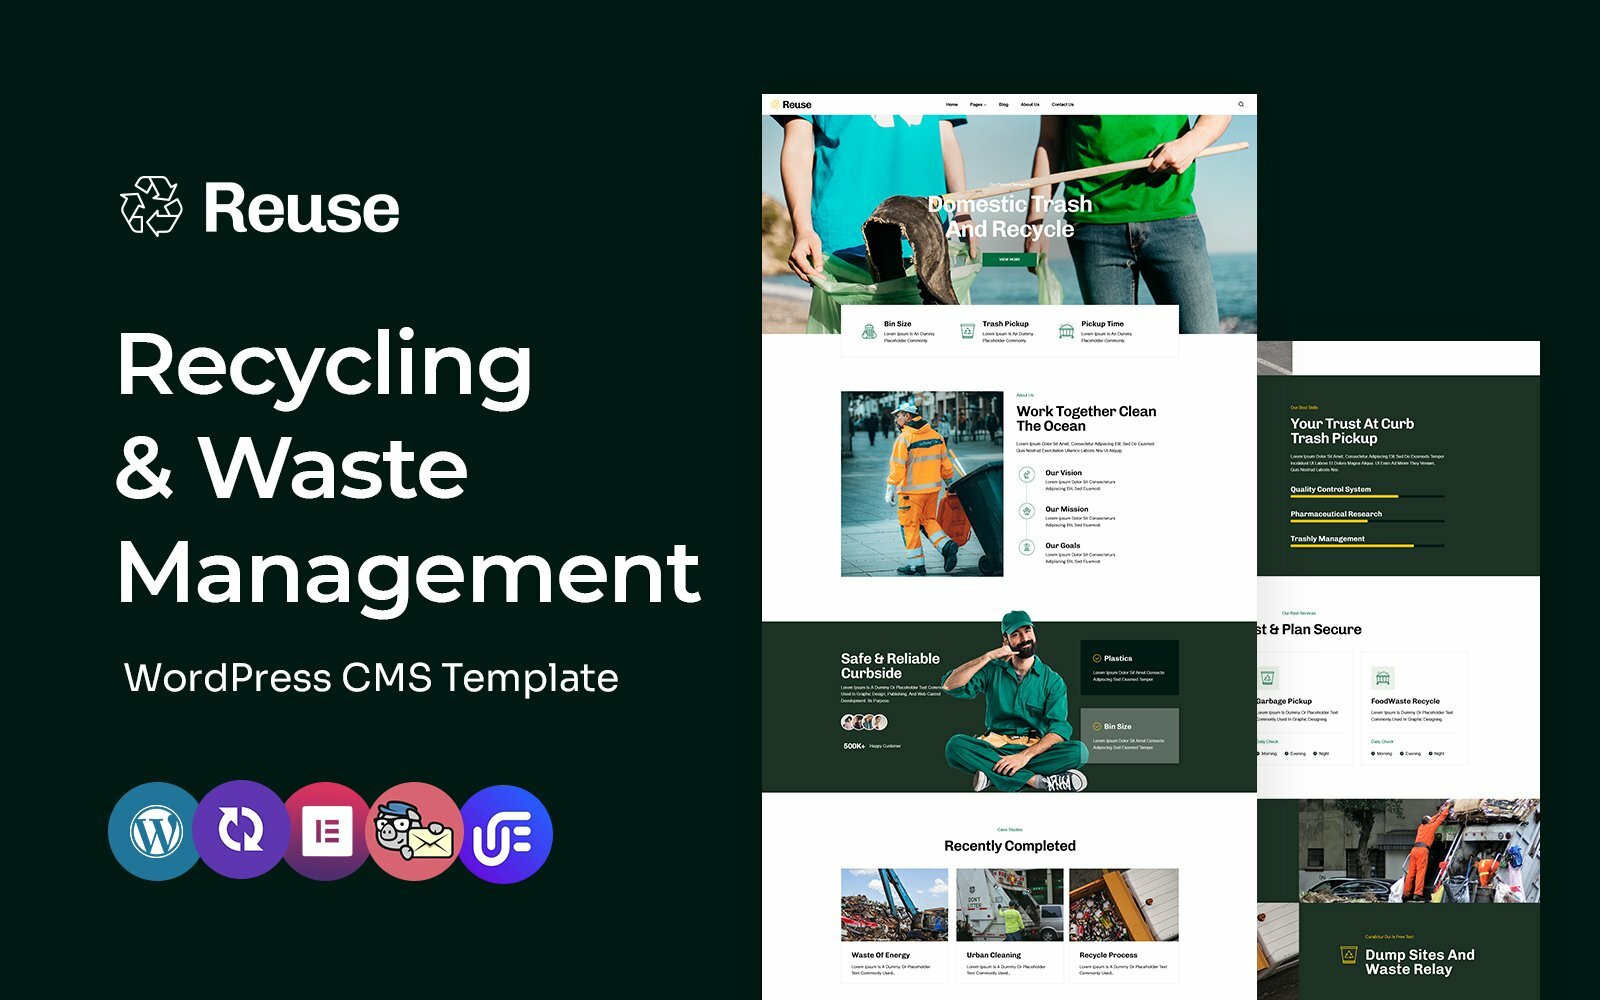Open the search icon in the header
This screenshot has width=1600, height=1000.
point(1241,104)
